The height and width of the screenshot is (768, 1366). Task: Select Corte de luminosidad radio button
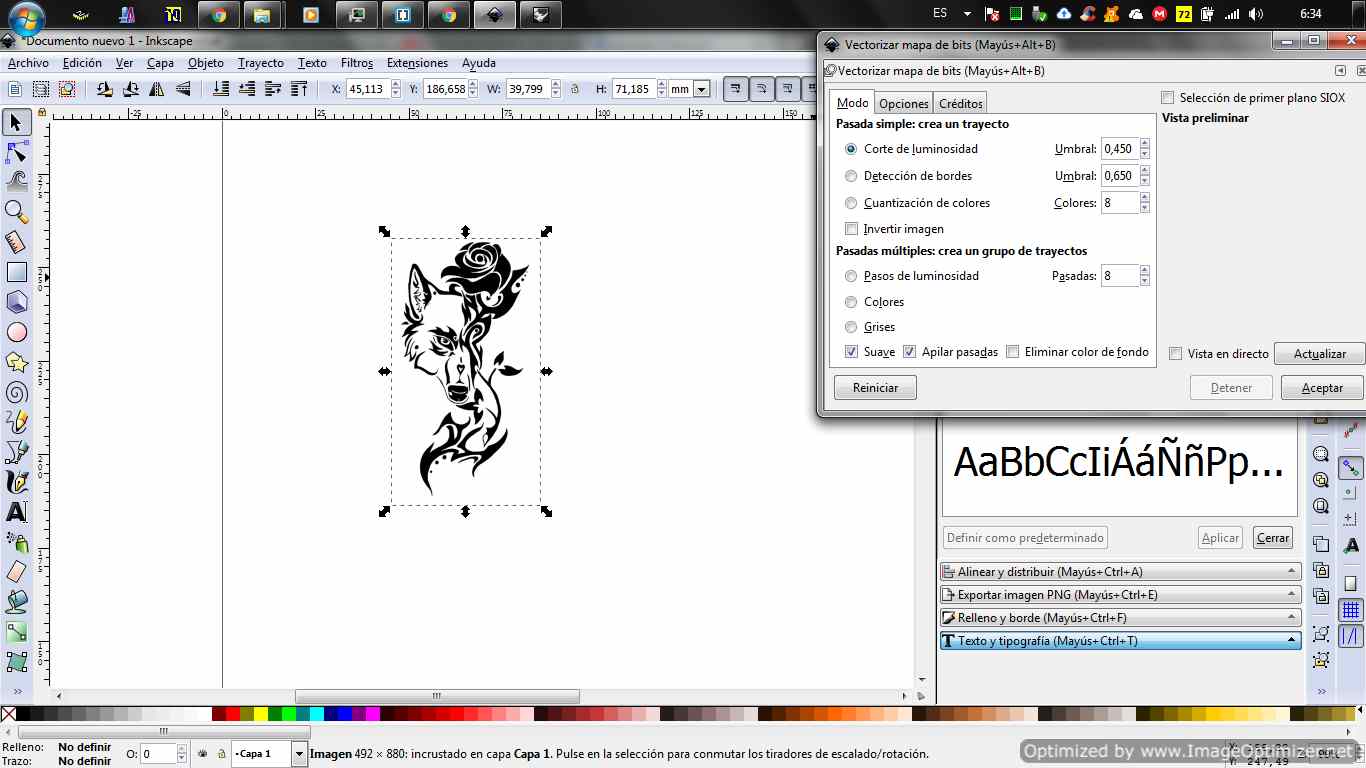click(851, 149)
